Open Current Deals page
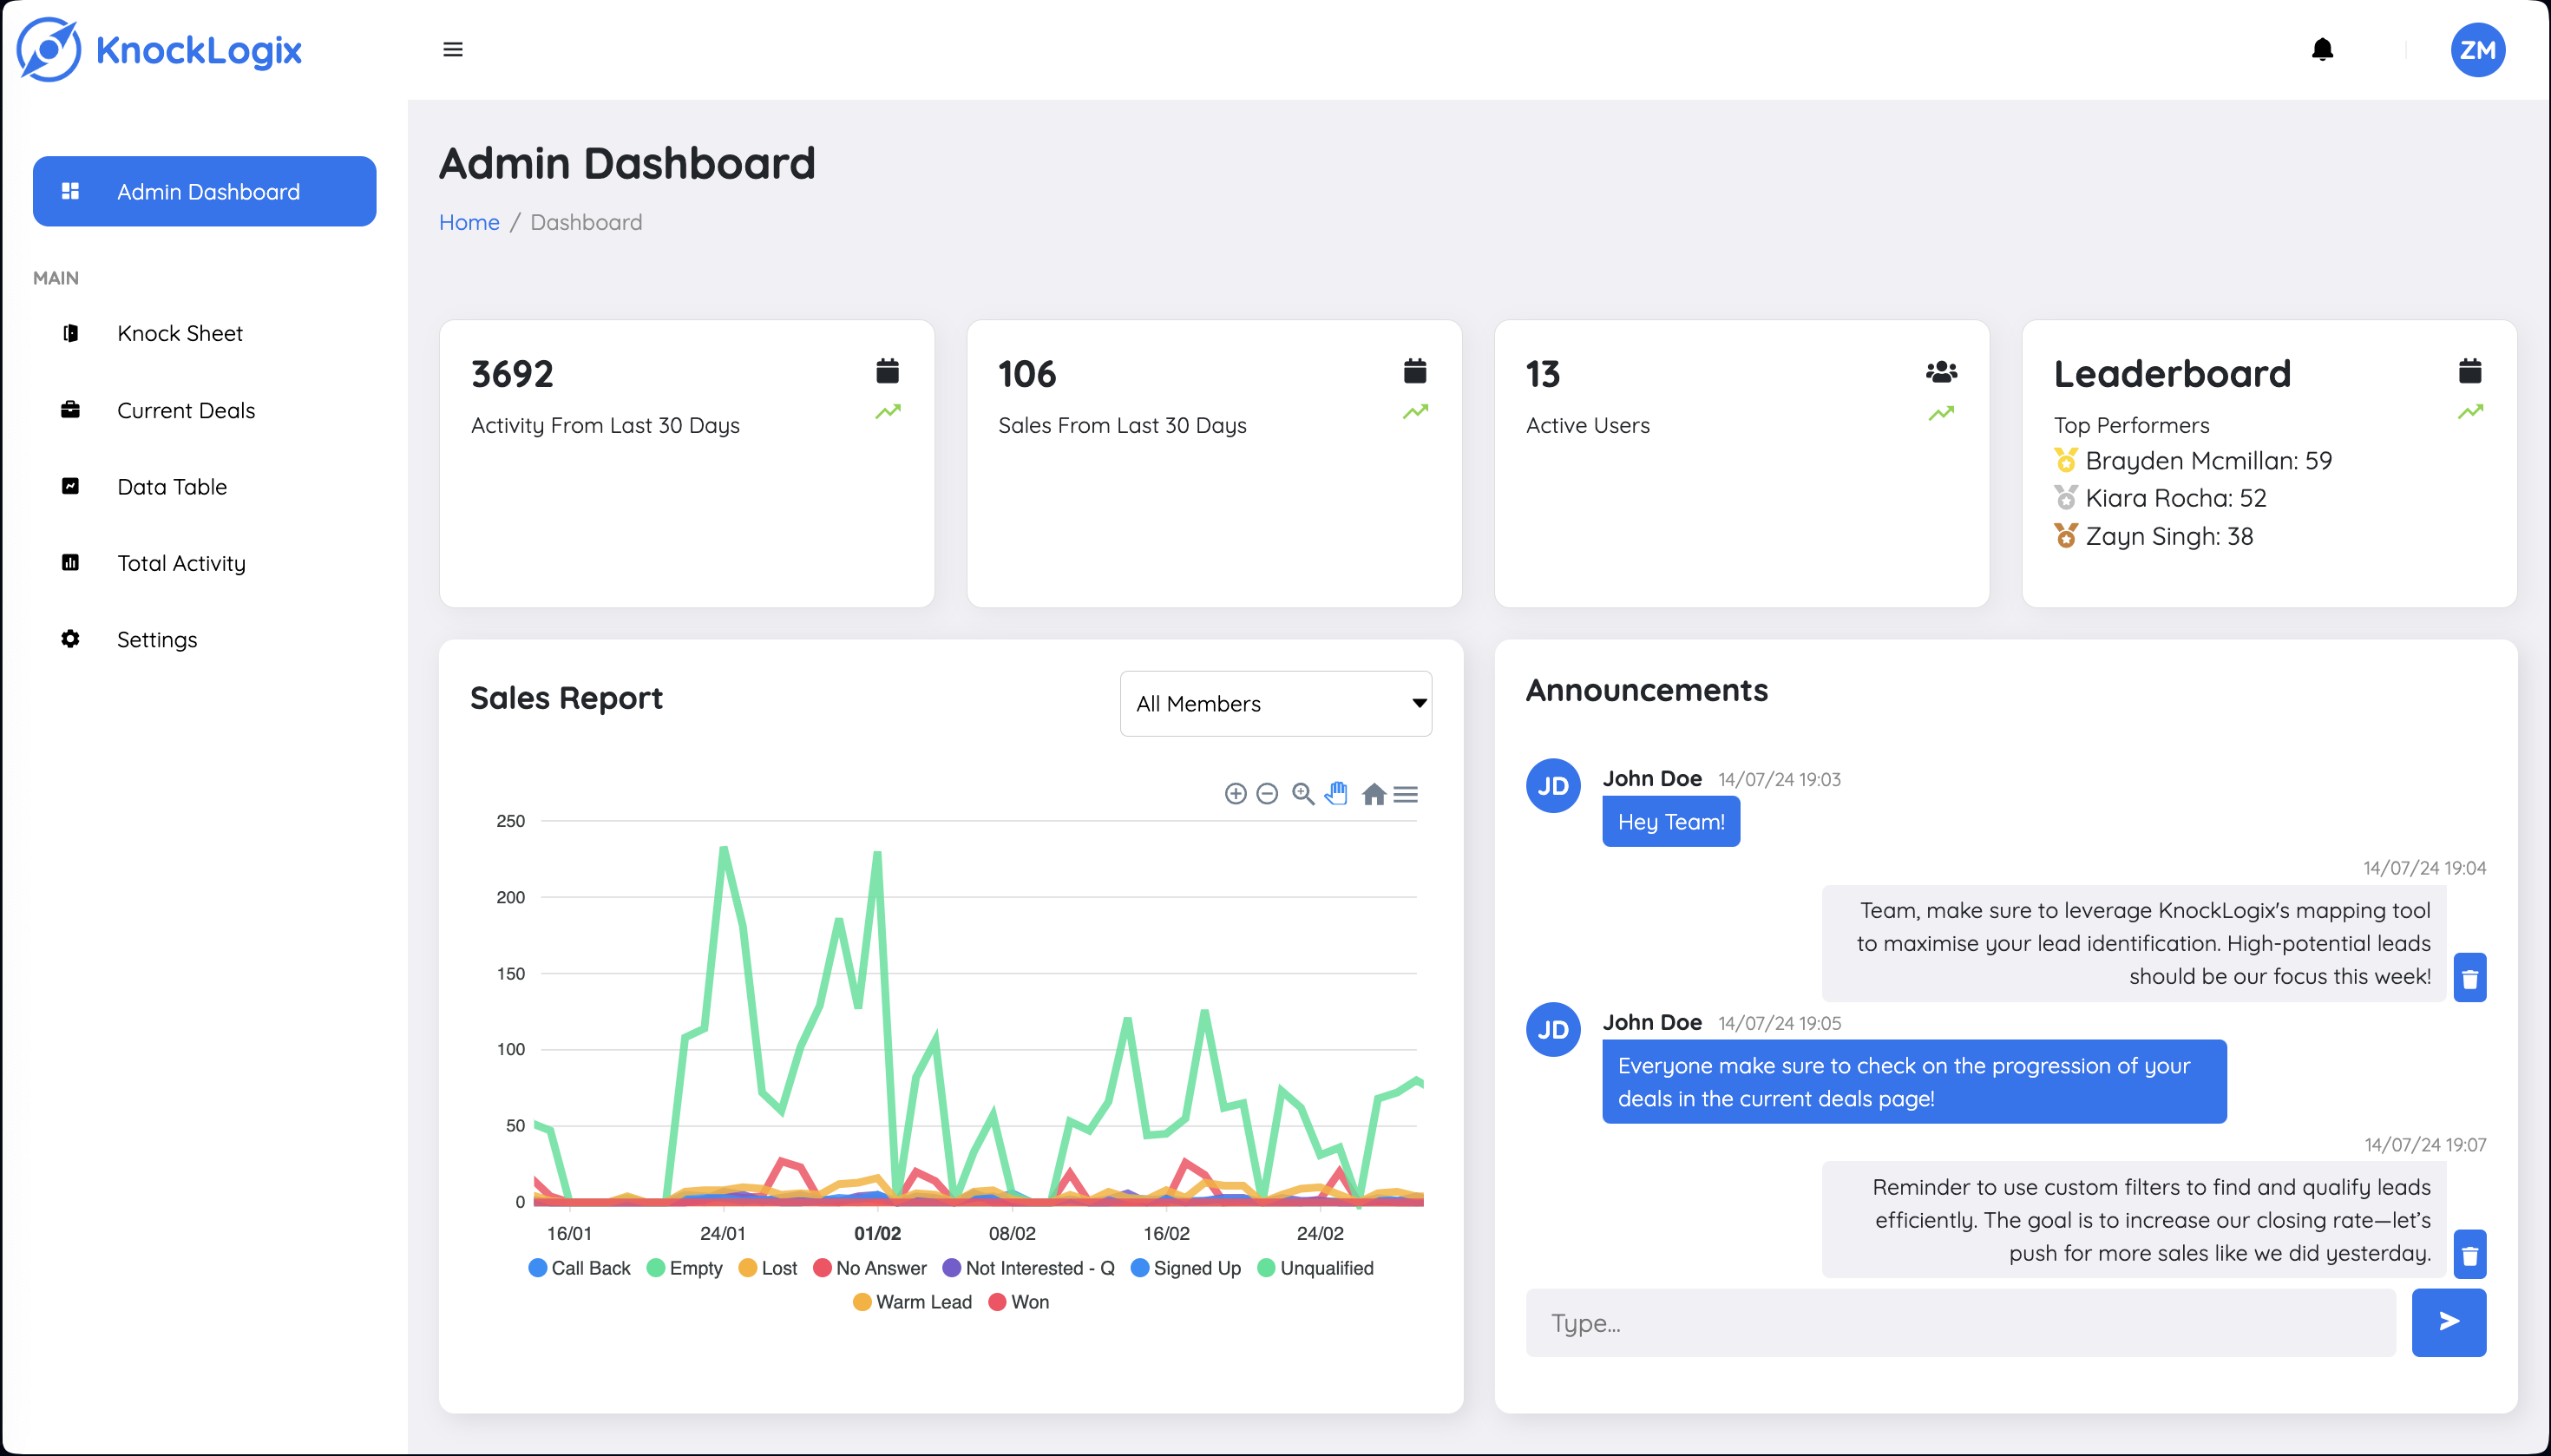The height and width of the screenshot is (1456, 2551). 186,410
